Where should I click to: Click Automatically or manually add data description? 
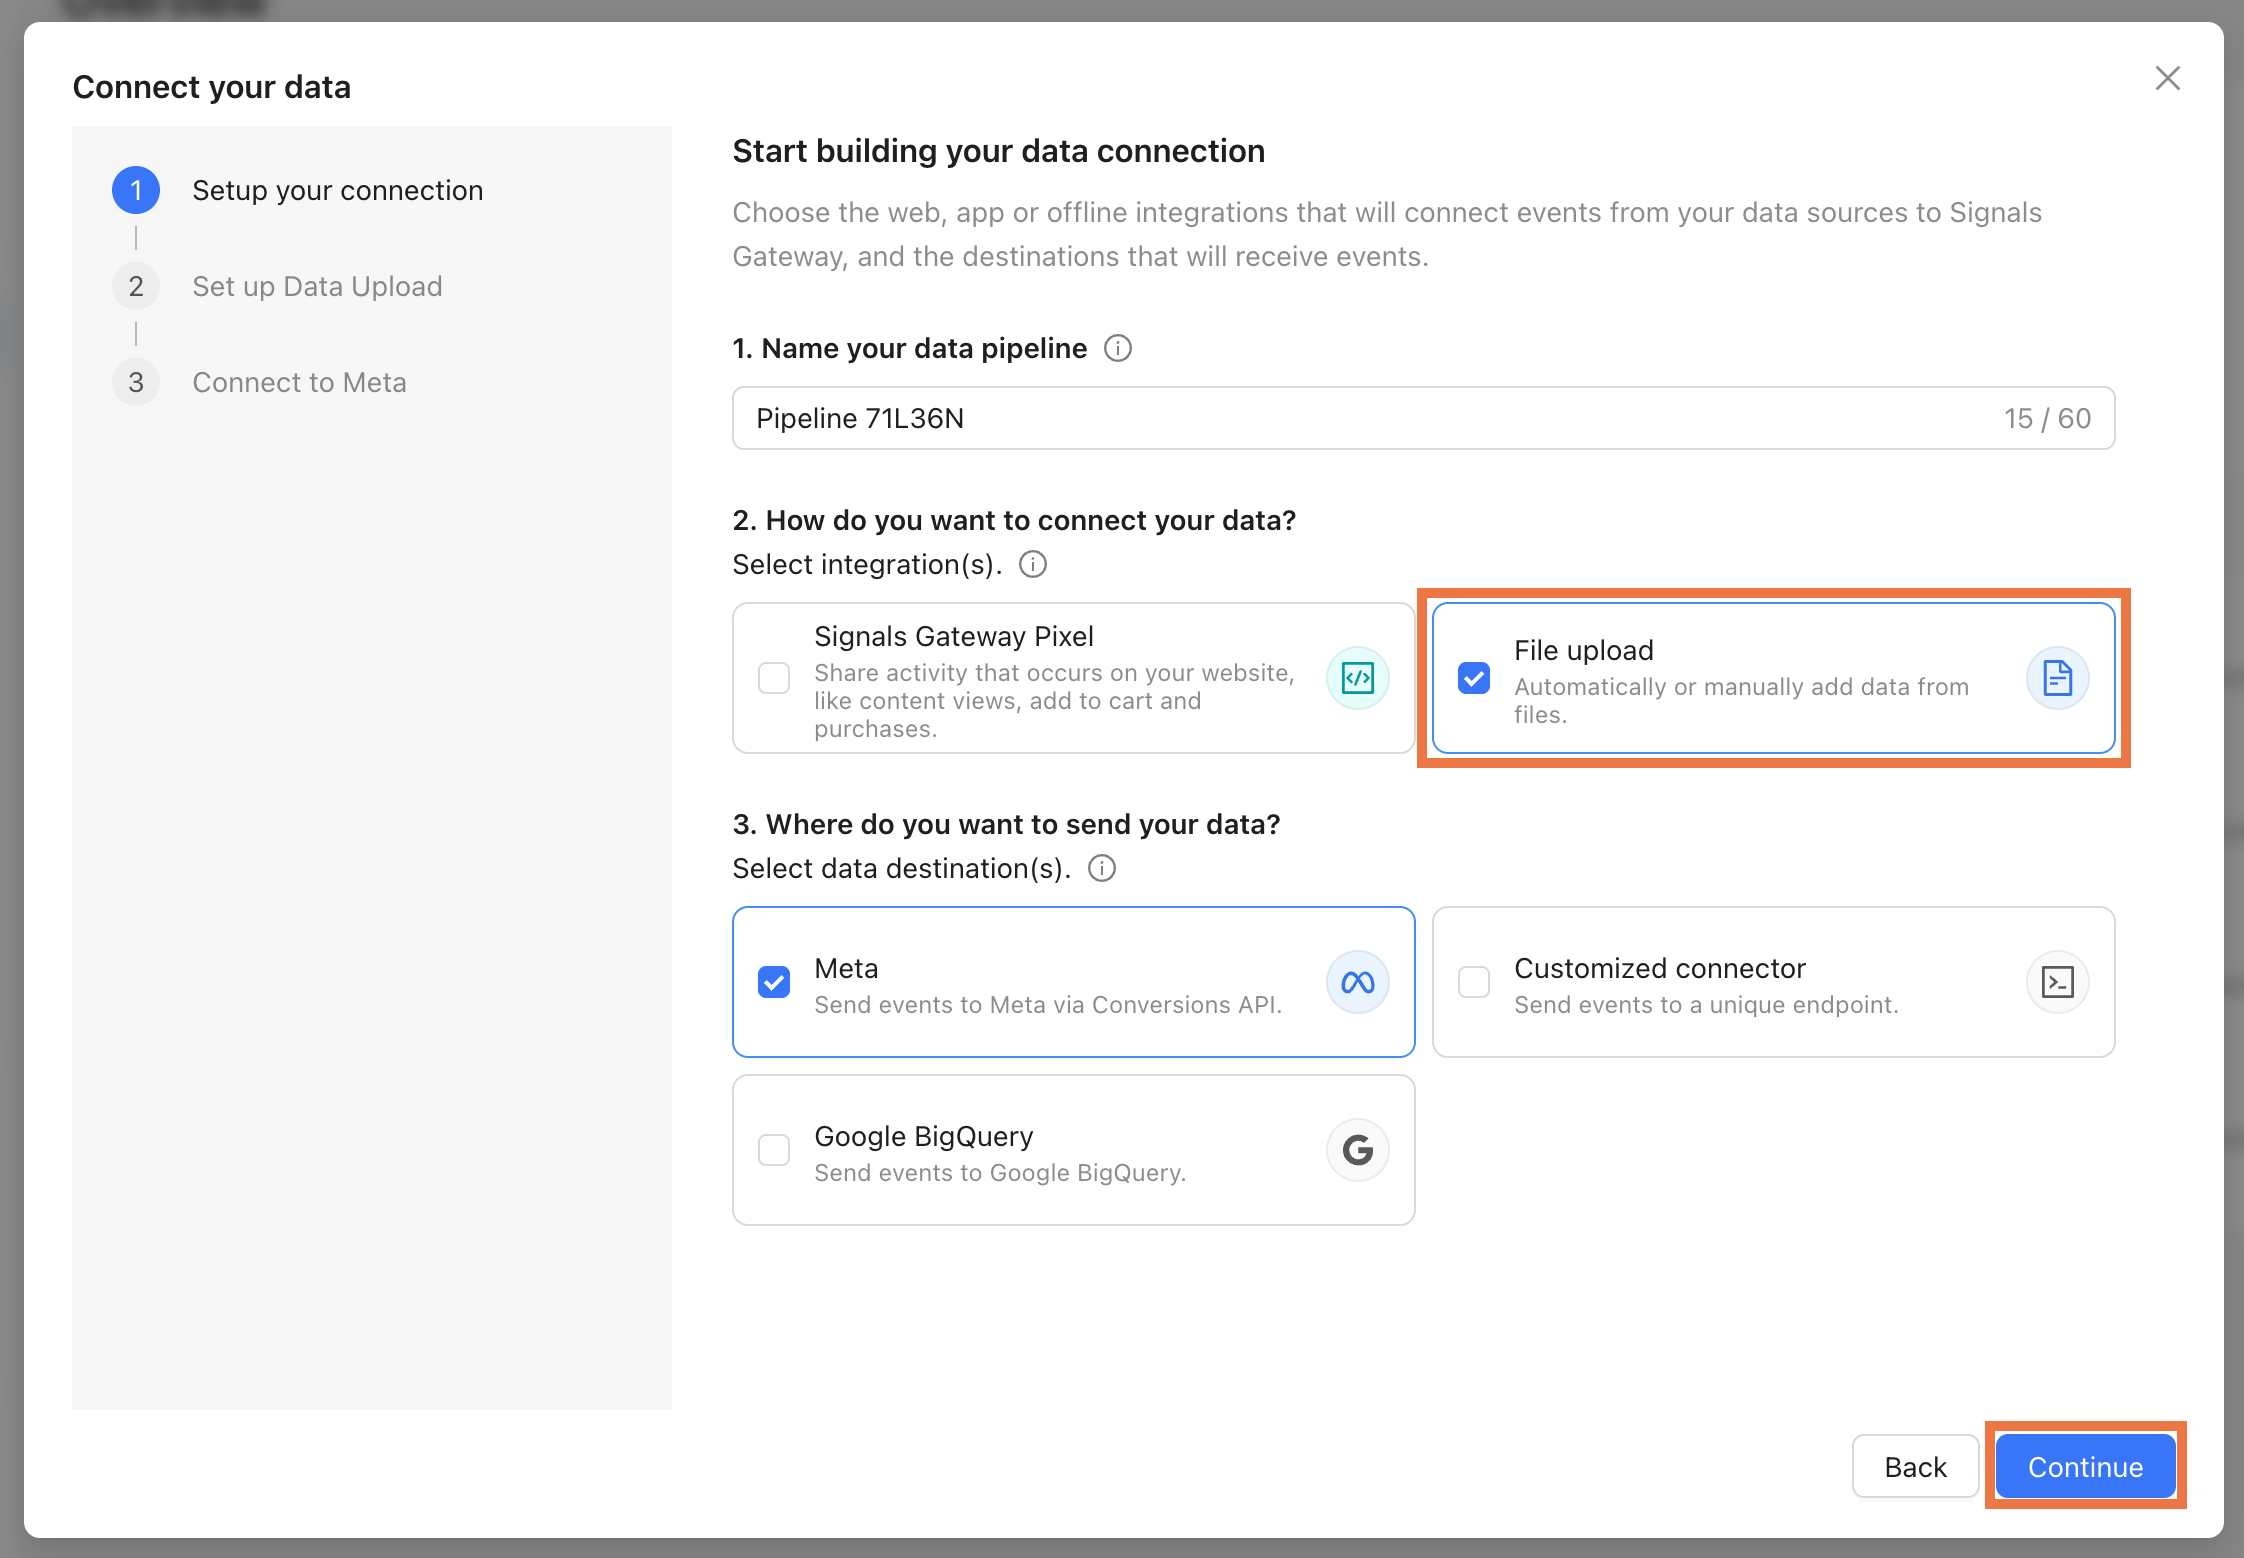coord(1741,700)
